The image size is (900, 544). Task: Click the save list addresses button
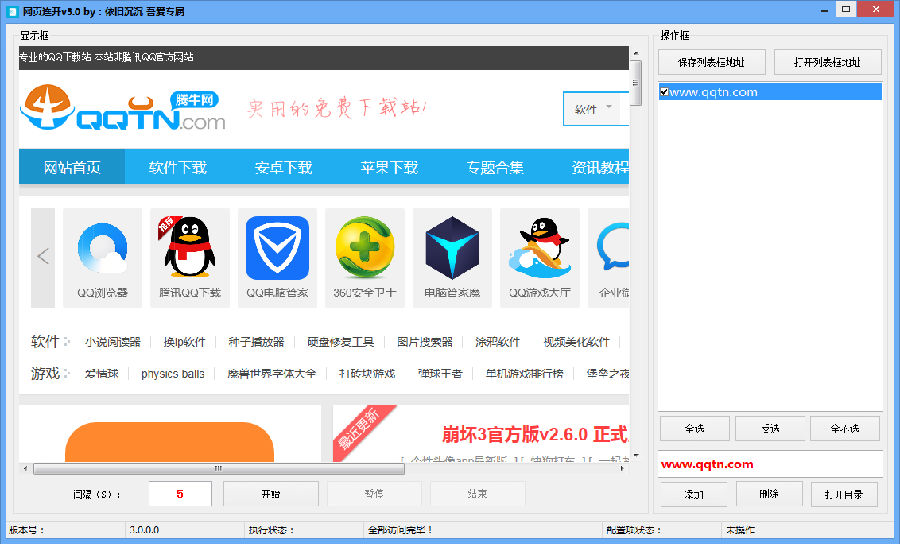point(712,62)
